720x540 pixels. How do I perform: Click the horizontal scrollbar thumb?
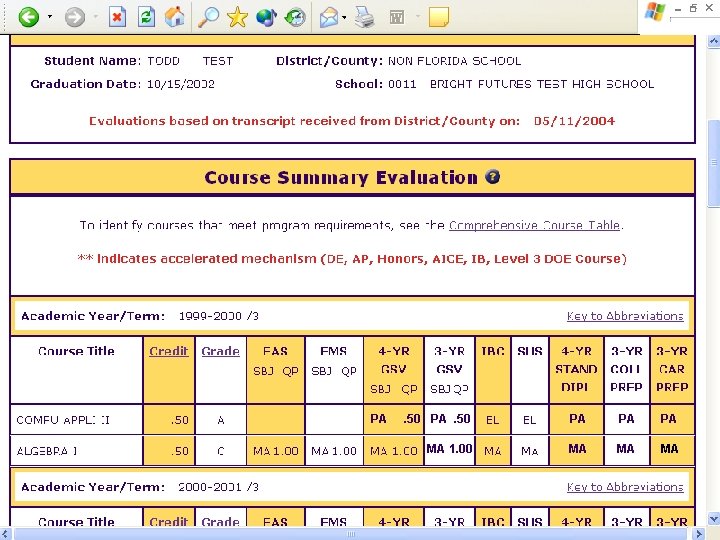[351, 534]
